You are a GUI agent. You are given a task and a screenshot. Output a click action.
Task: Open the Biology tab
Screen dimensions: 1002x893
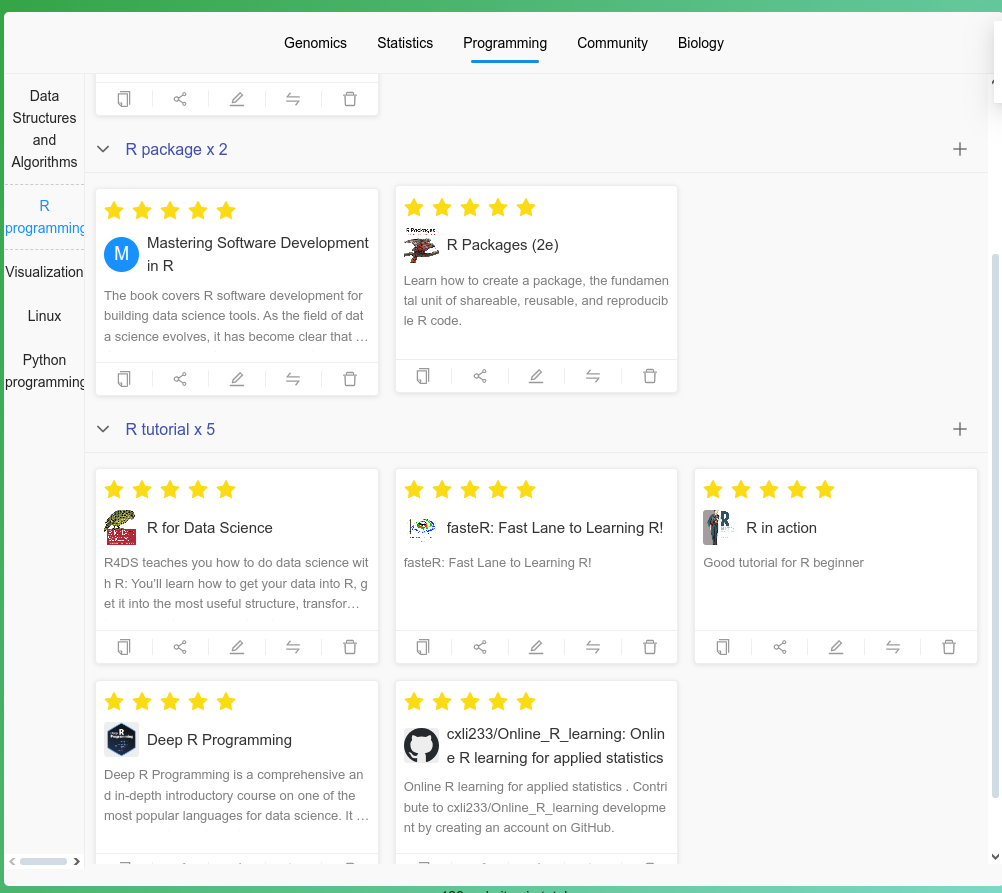coord(701,43)
